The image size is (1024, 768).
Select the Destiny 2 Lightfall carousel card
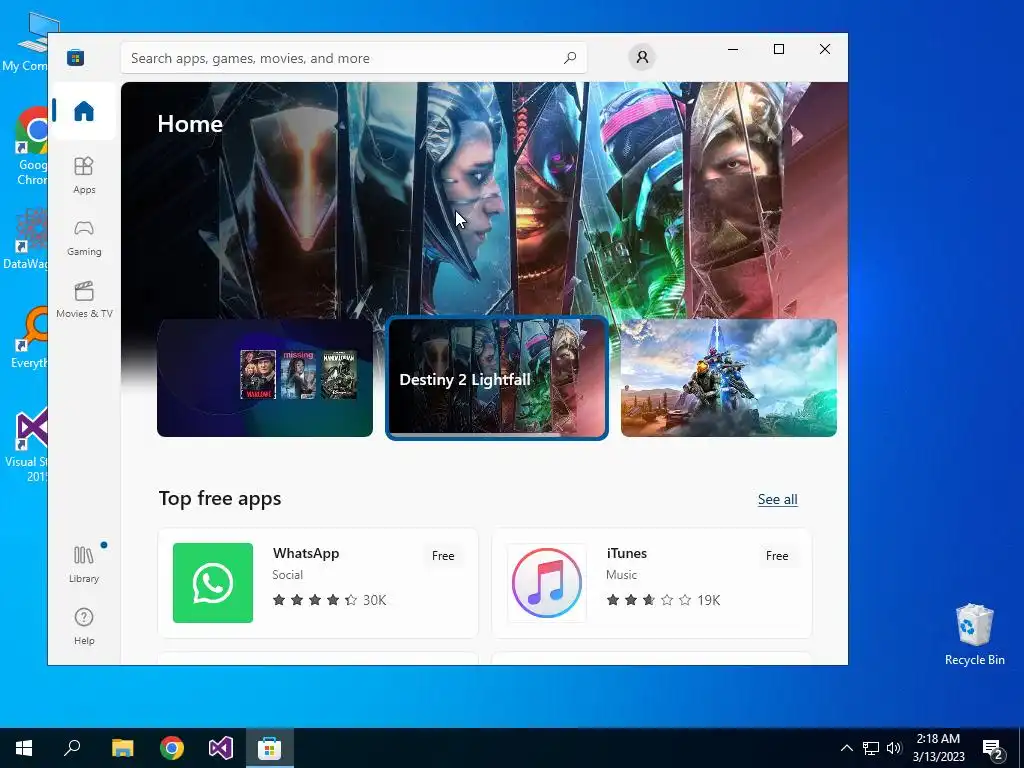(497, 377)
